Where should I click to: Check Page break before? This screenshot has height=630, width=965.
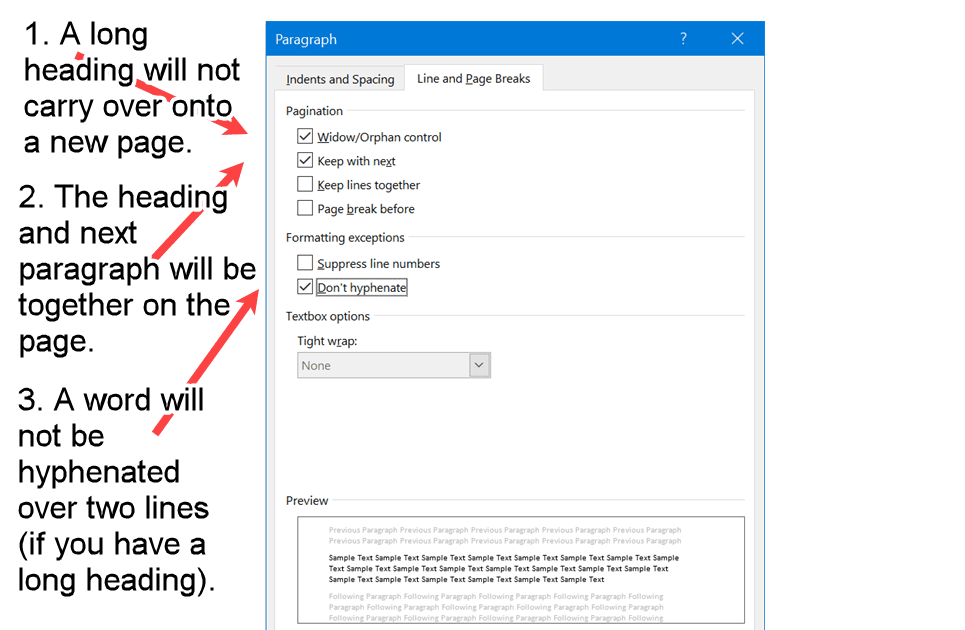[x=305, y=209]
